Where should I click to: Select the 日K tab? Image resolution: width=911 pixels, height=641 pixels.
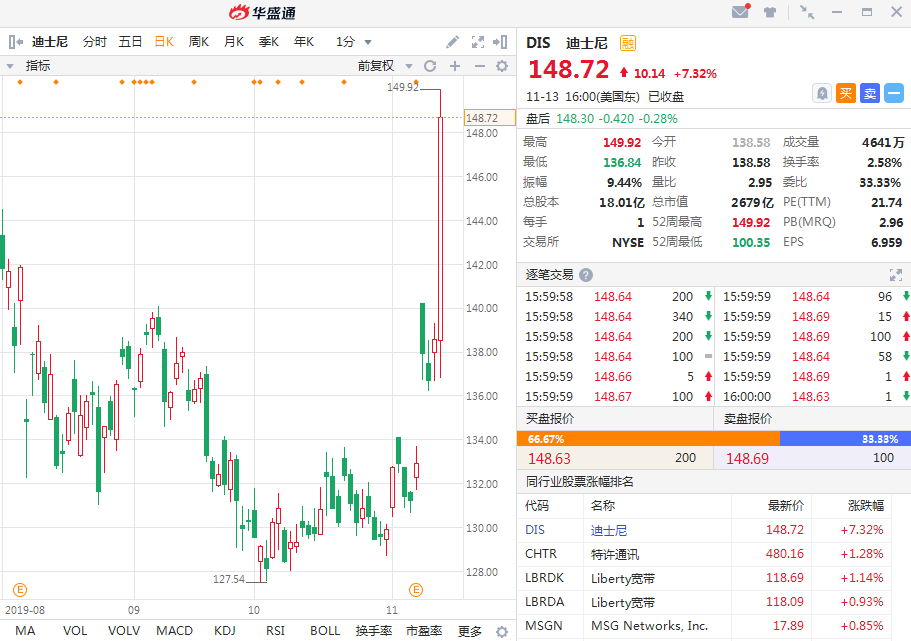(x=164, y=42)
